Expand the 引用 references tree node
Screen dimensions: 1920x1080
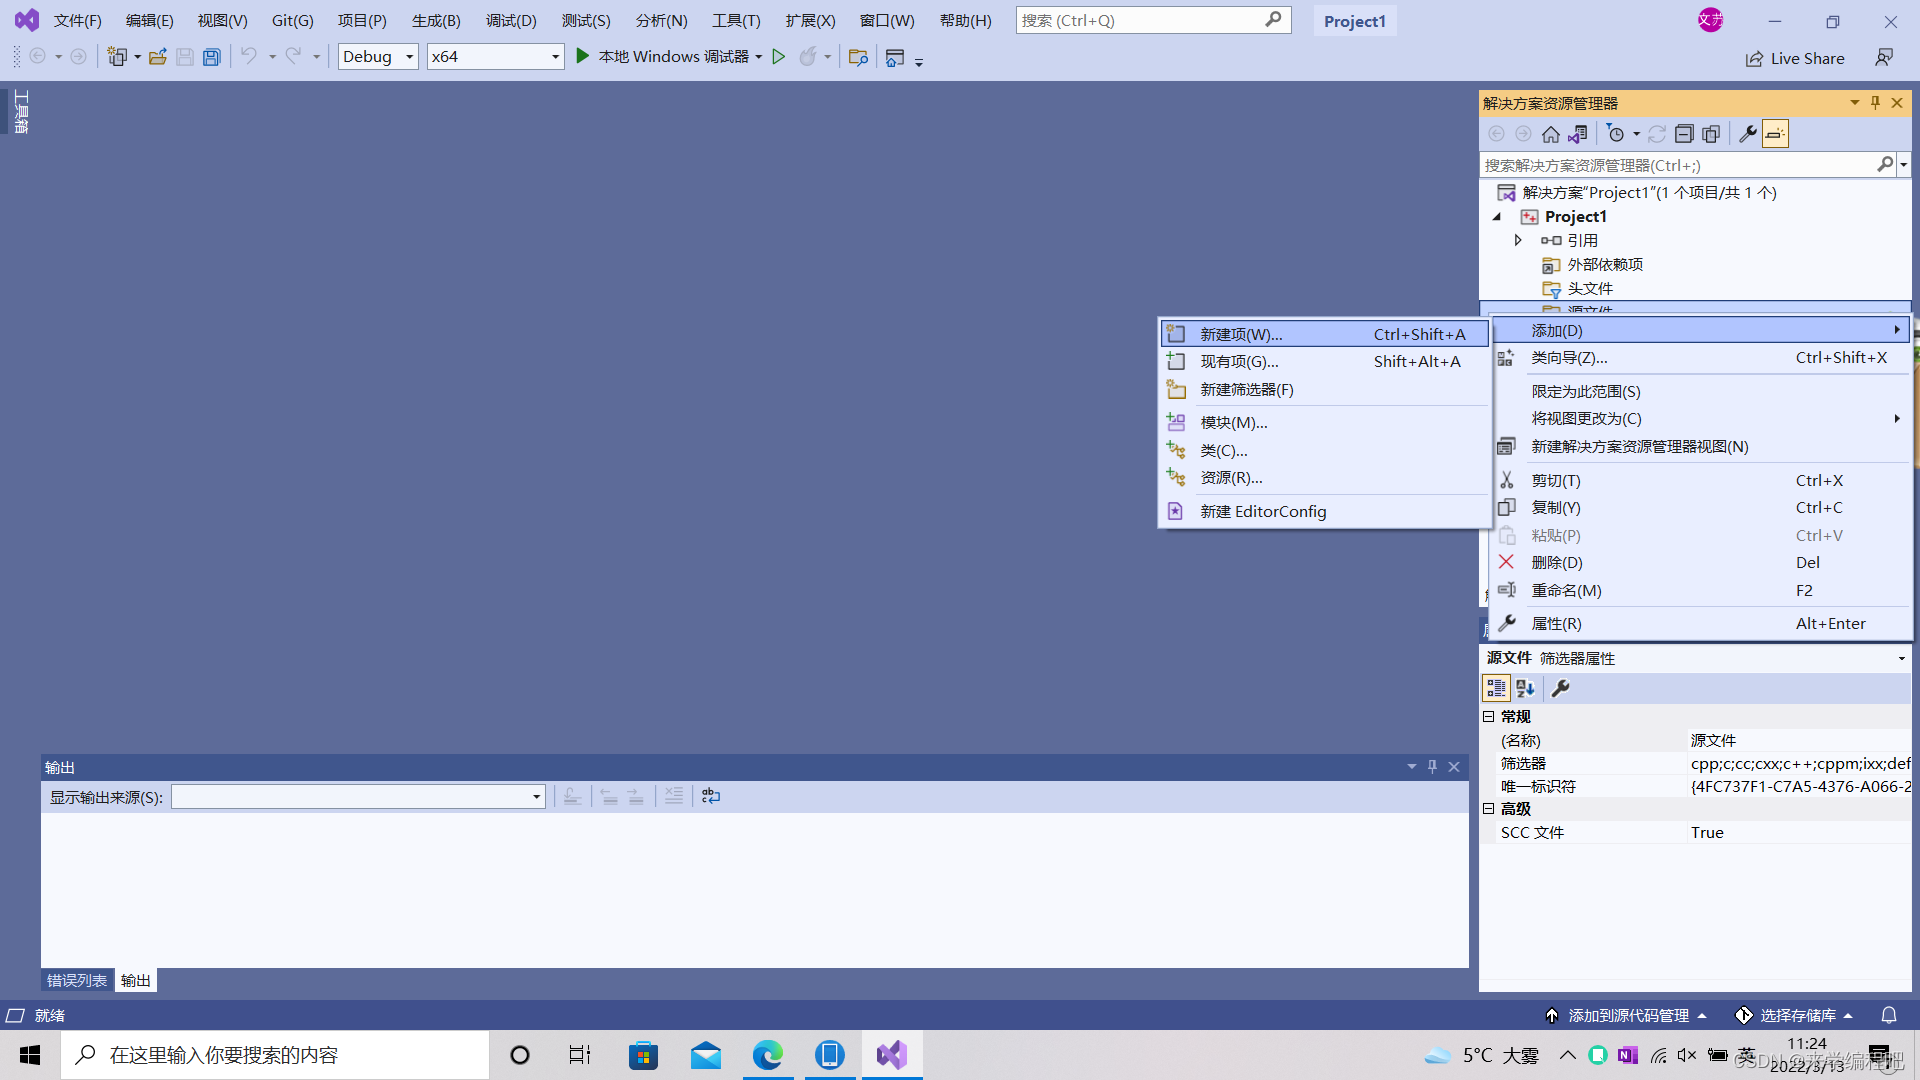(x=1518, y=240)
